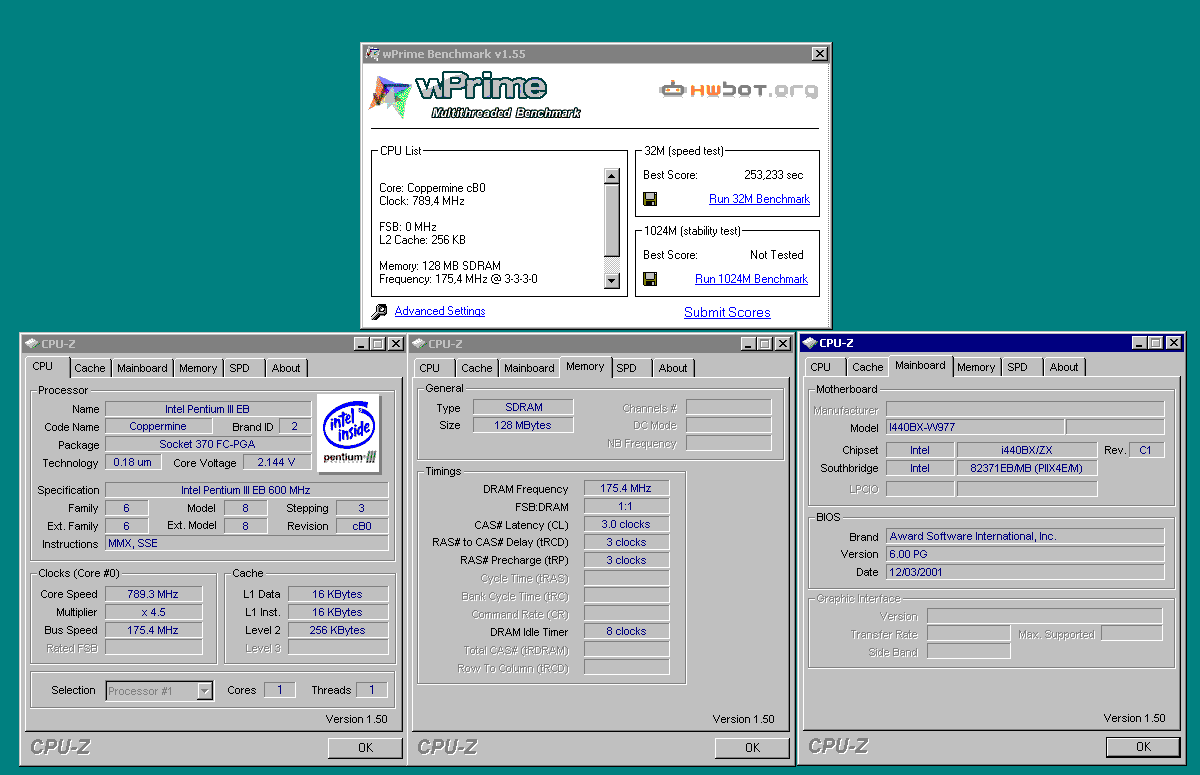This screenshot has height=775, width=1200.
Task: Click the Rev. C1 chipset field
Action: [1146, 450]
